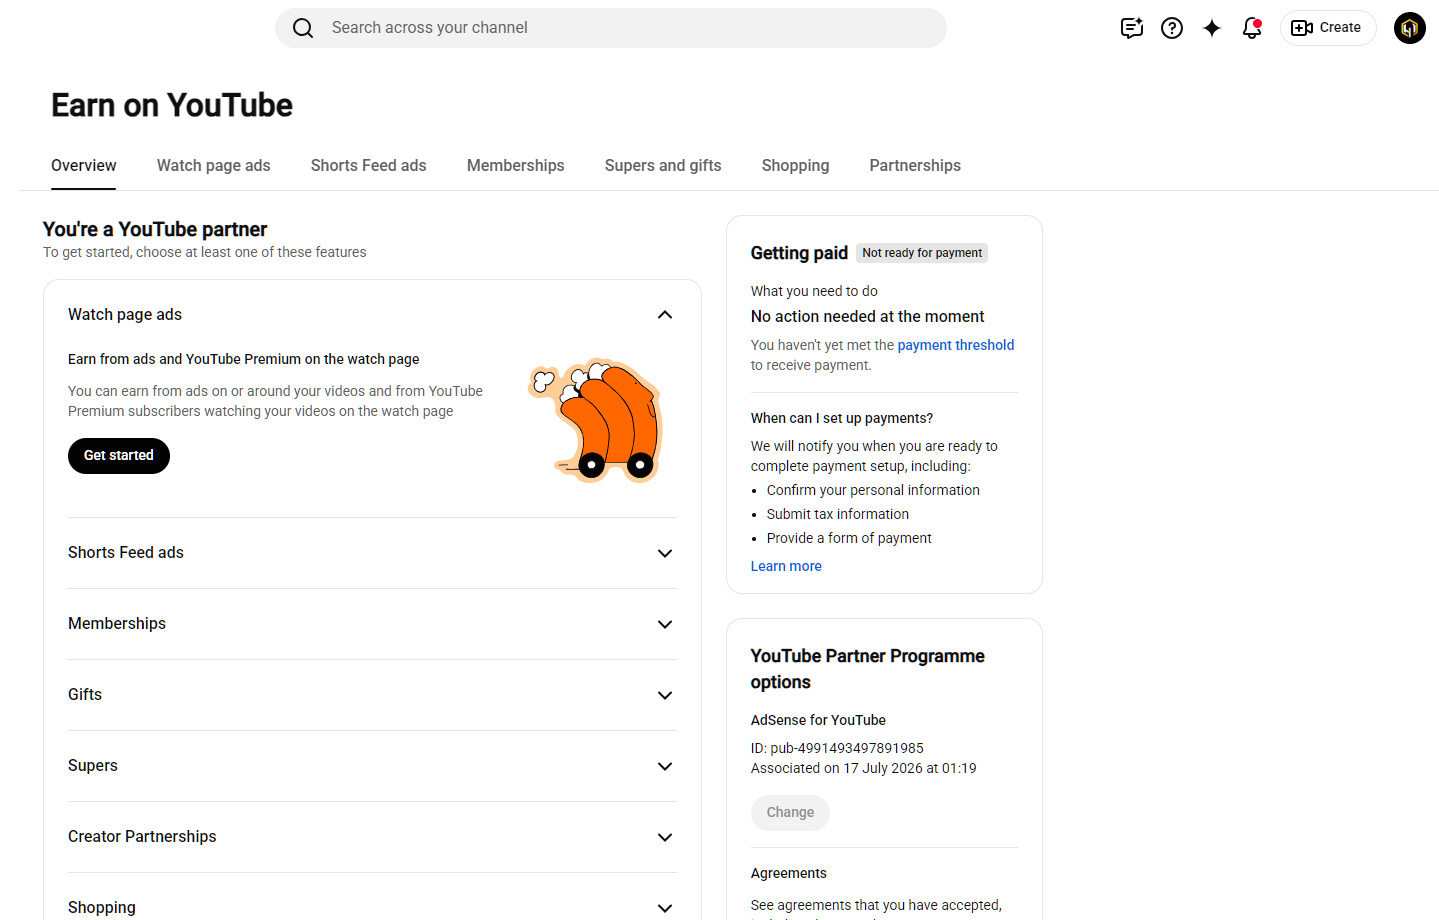Click Learn more under payment setup
Screen dimensions: 1439x920
point(786,566)
